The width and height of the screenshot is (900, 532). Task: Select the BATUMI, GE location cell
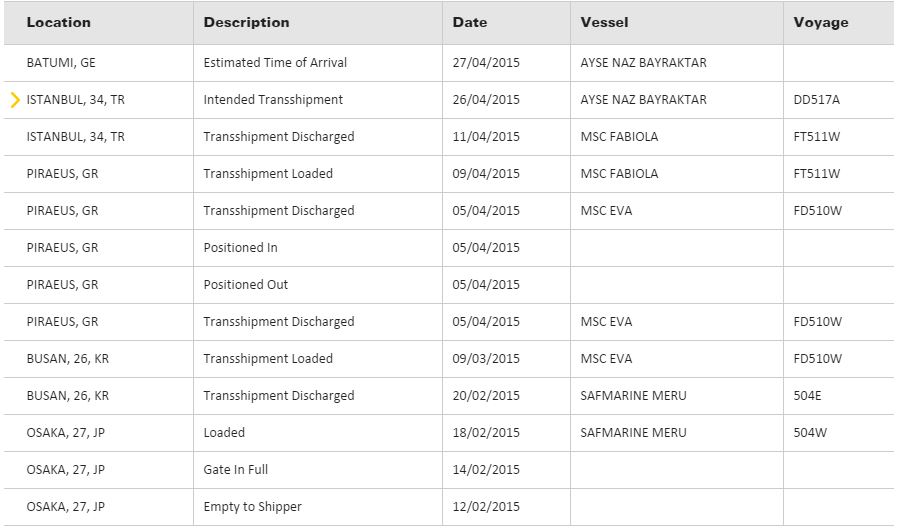[61, 63]
